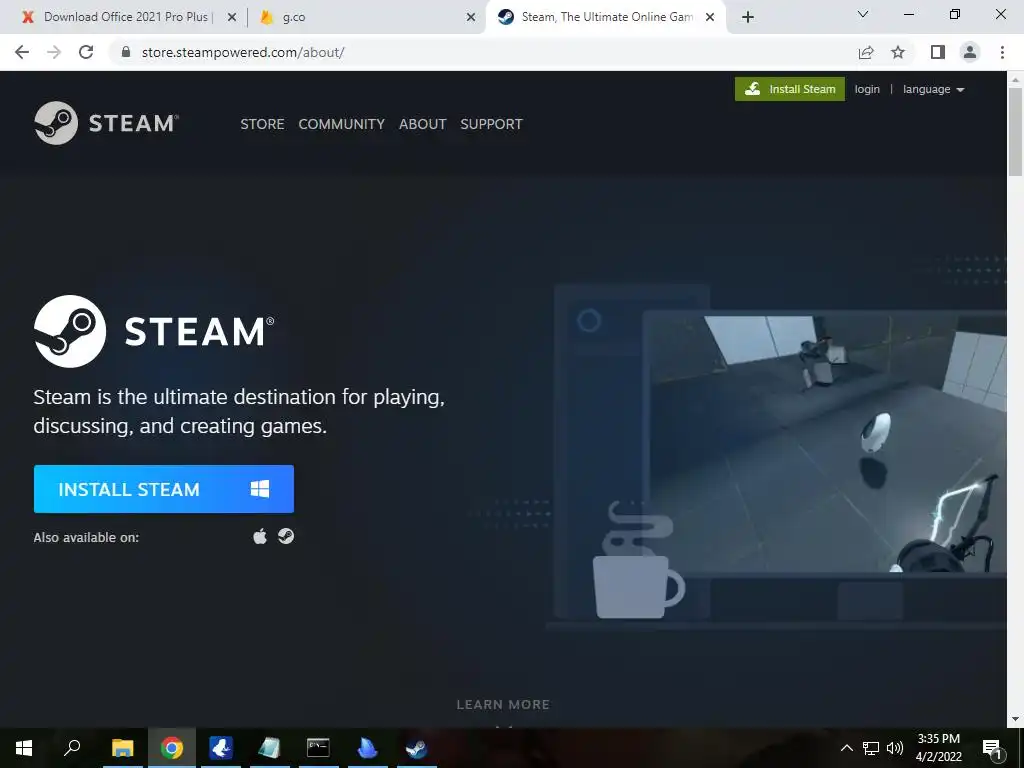Select the SteamOS download icon
The height and width of the screenshot is (768, 1024).
pyautogui.click(x=286, y=536)
